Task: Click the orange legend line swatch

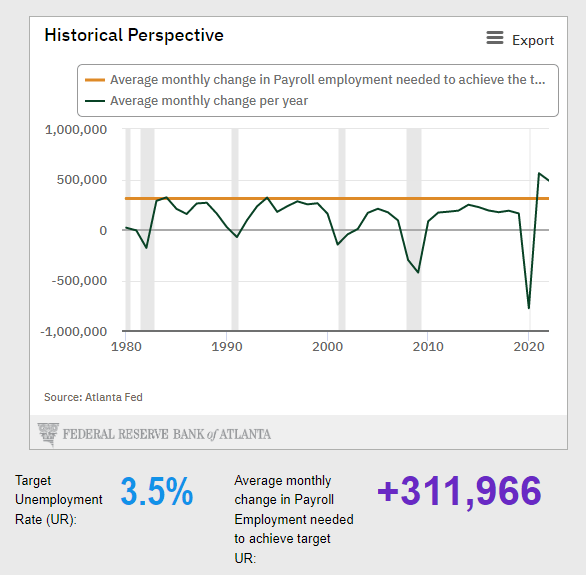Action: click(95, 80)
